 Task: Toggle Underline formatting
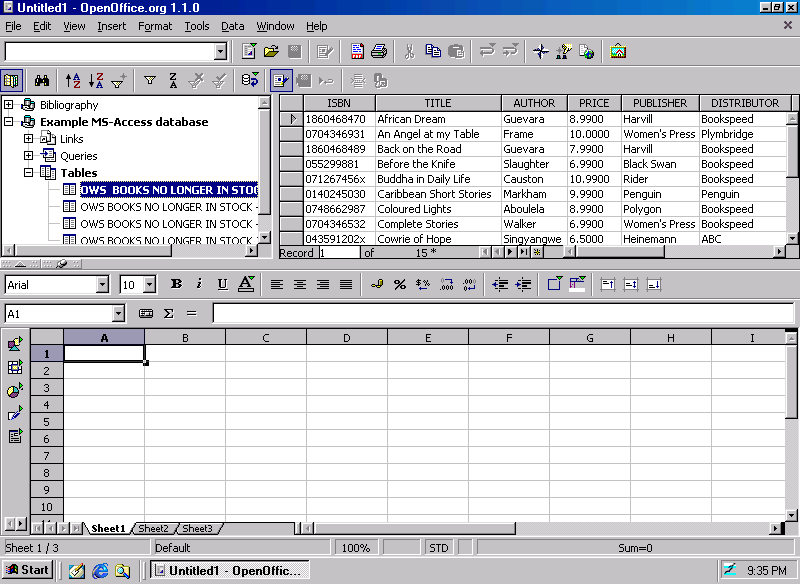pyautogui.click(x=222, y=285)
